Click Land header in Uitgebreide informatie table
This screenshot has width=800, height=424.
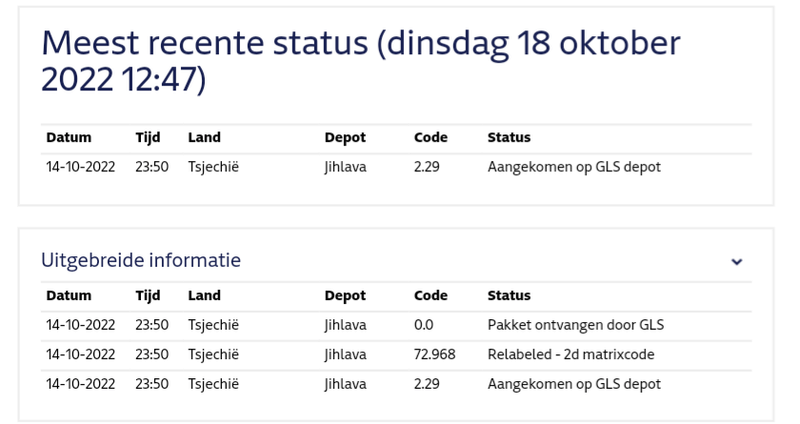(204, 296)
